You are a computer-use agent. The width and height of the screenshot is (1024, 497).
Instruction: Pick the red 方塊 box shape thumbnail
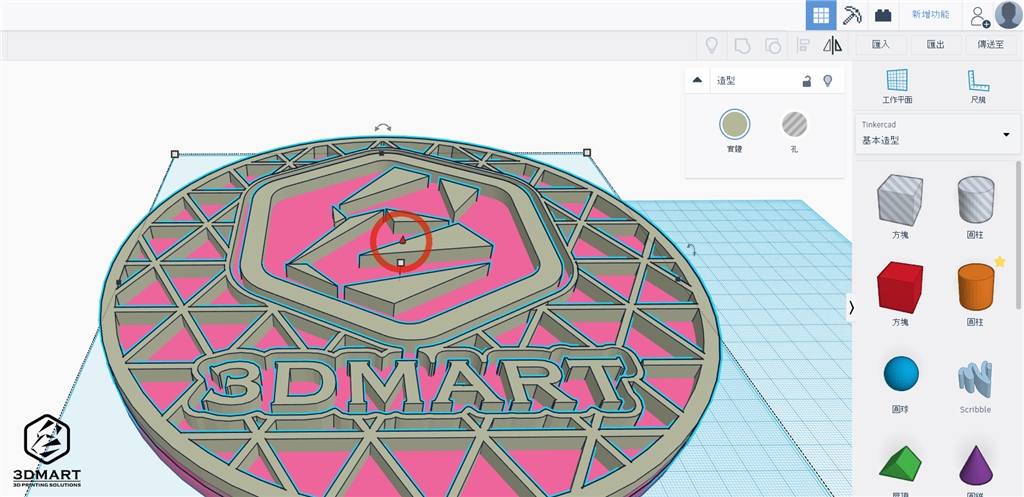pyautogui.click(x=899, y=289)
